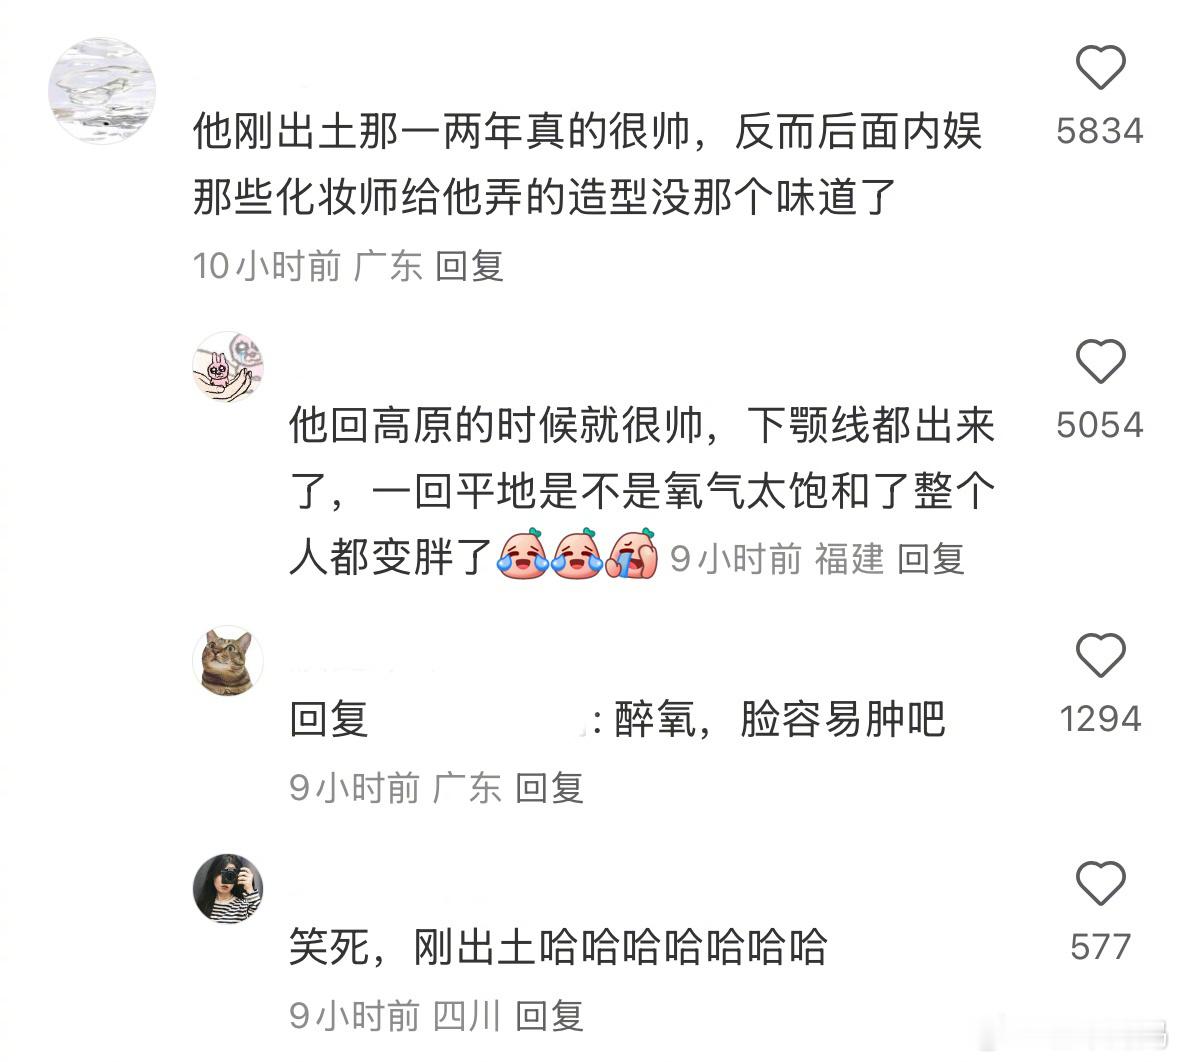Open the camera girl avatar profile

tap(228, 888)
